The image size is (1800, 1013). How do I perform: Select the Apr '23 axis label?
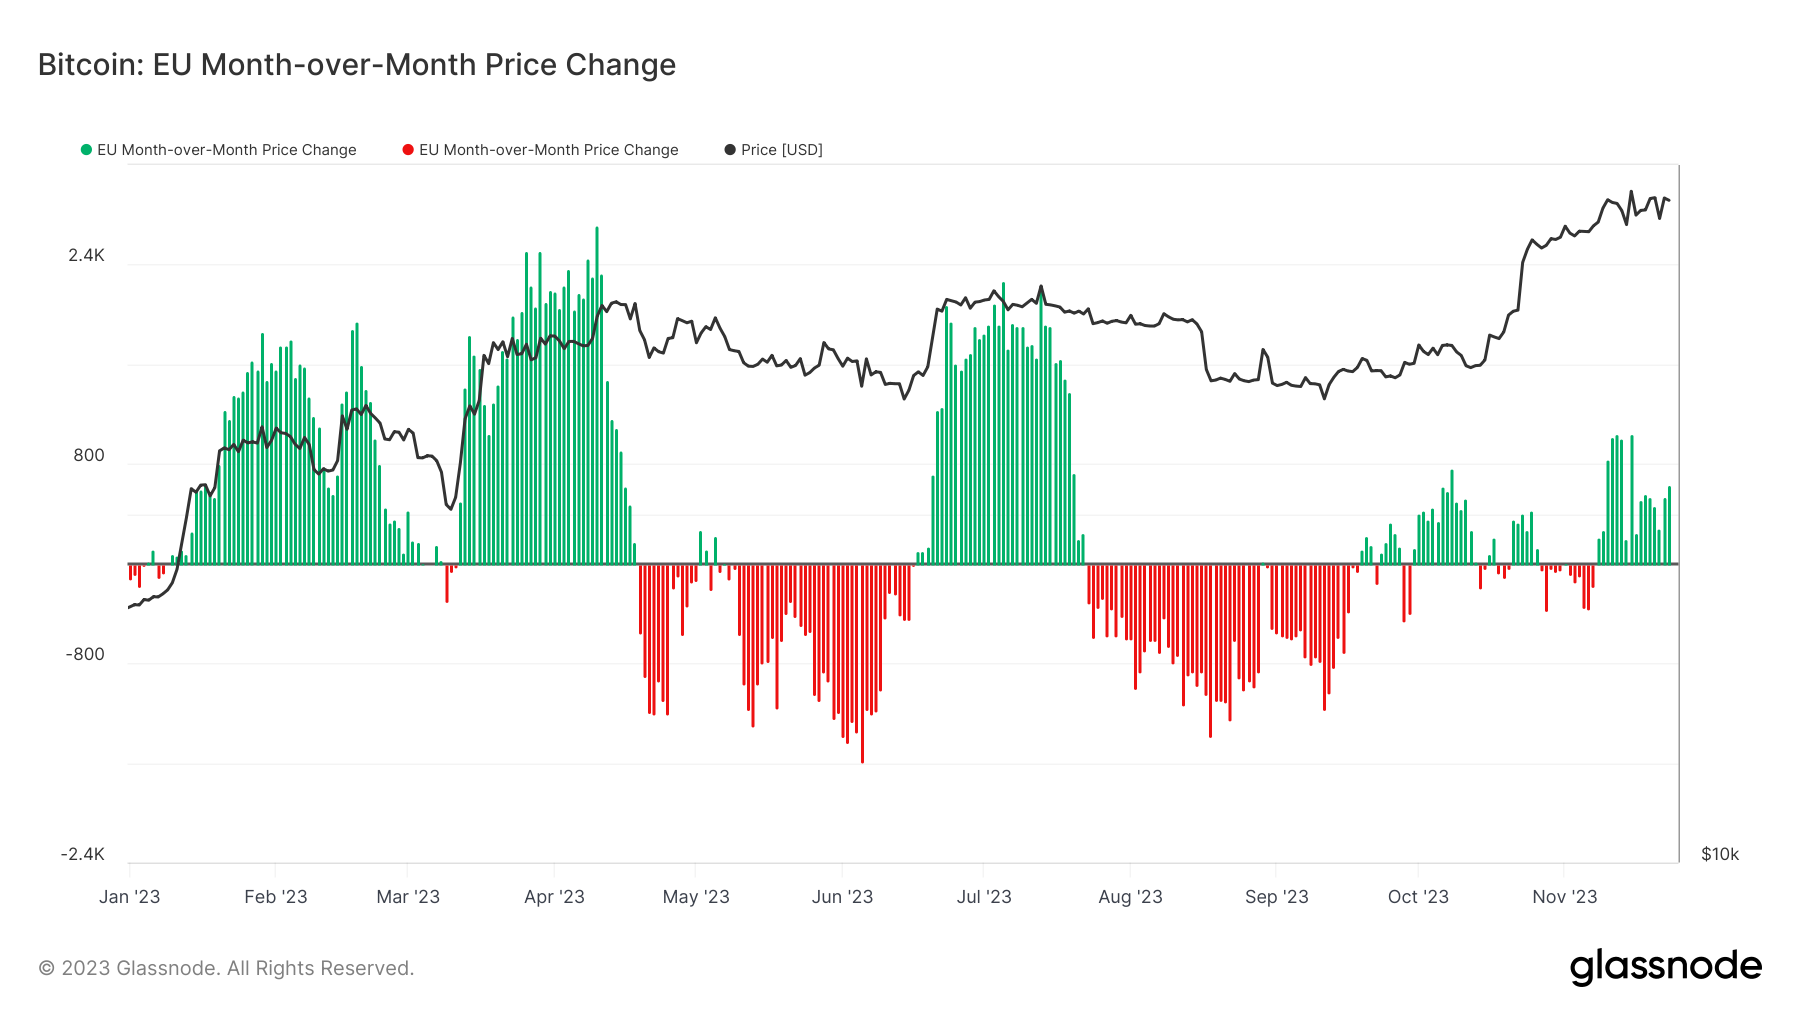pos(554,897)
